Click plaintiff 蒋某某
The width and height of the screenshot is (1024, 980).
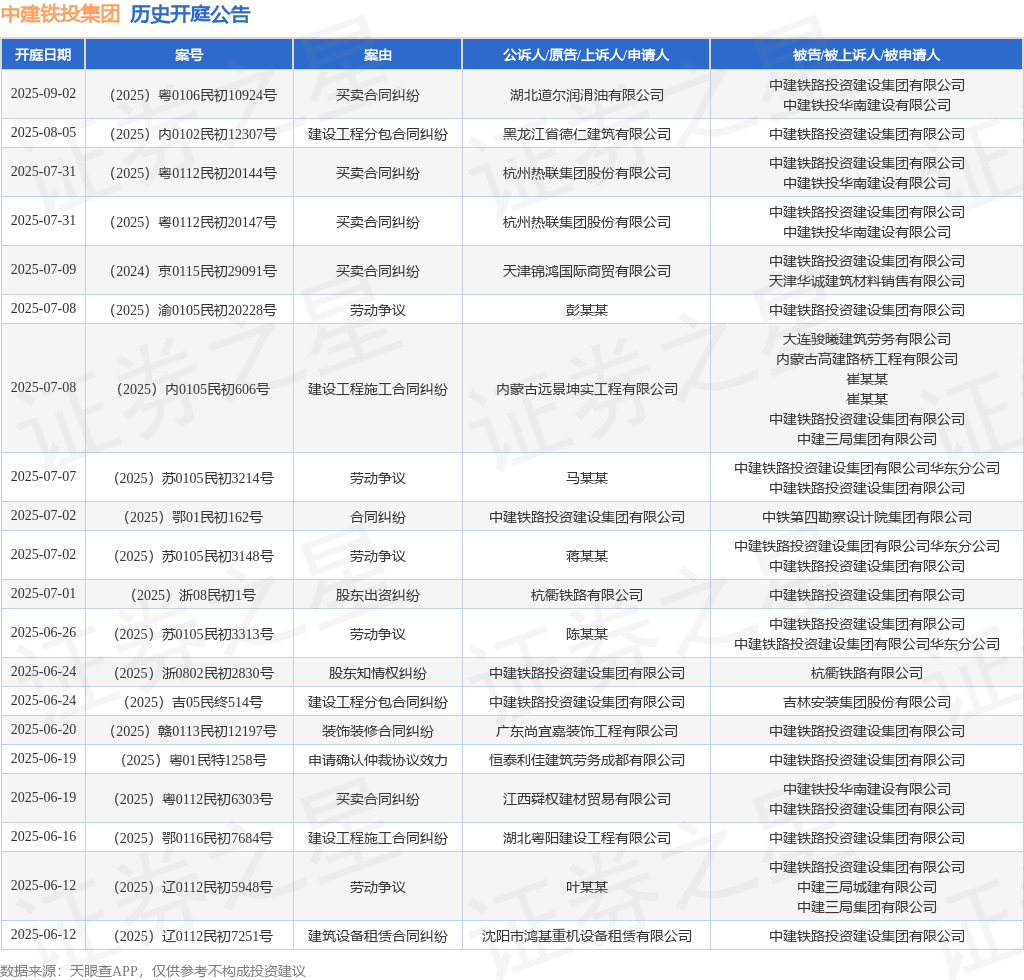click(x=586, y=556)
